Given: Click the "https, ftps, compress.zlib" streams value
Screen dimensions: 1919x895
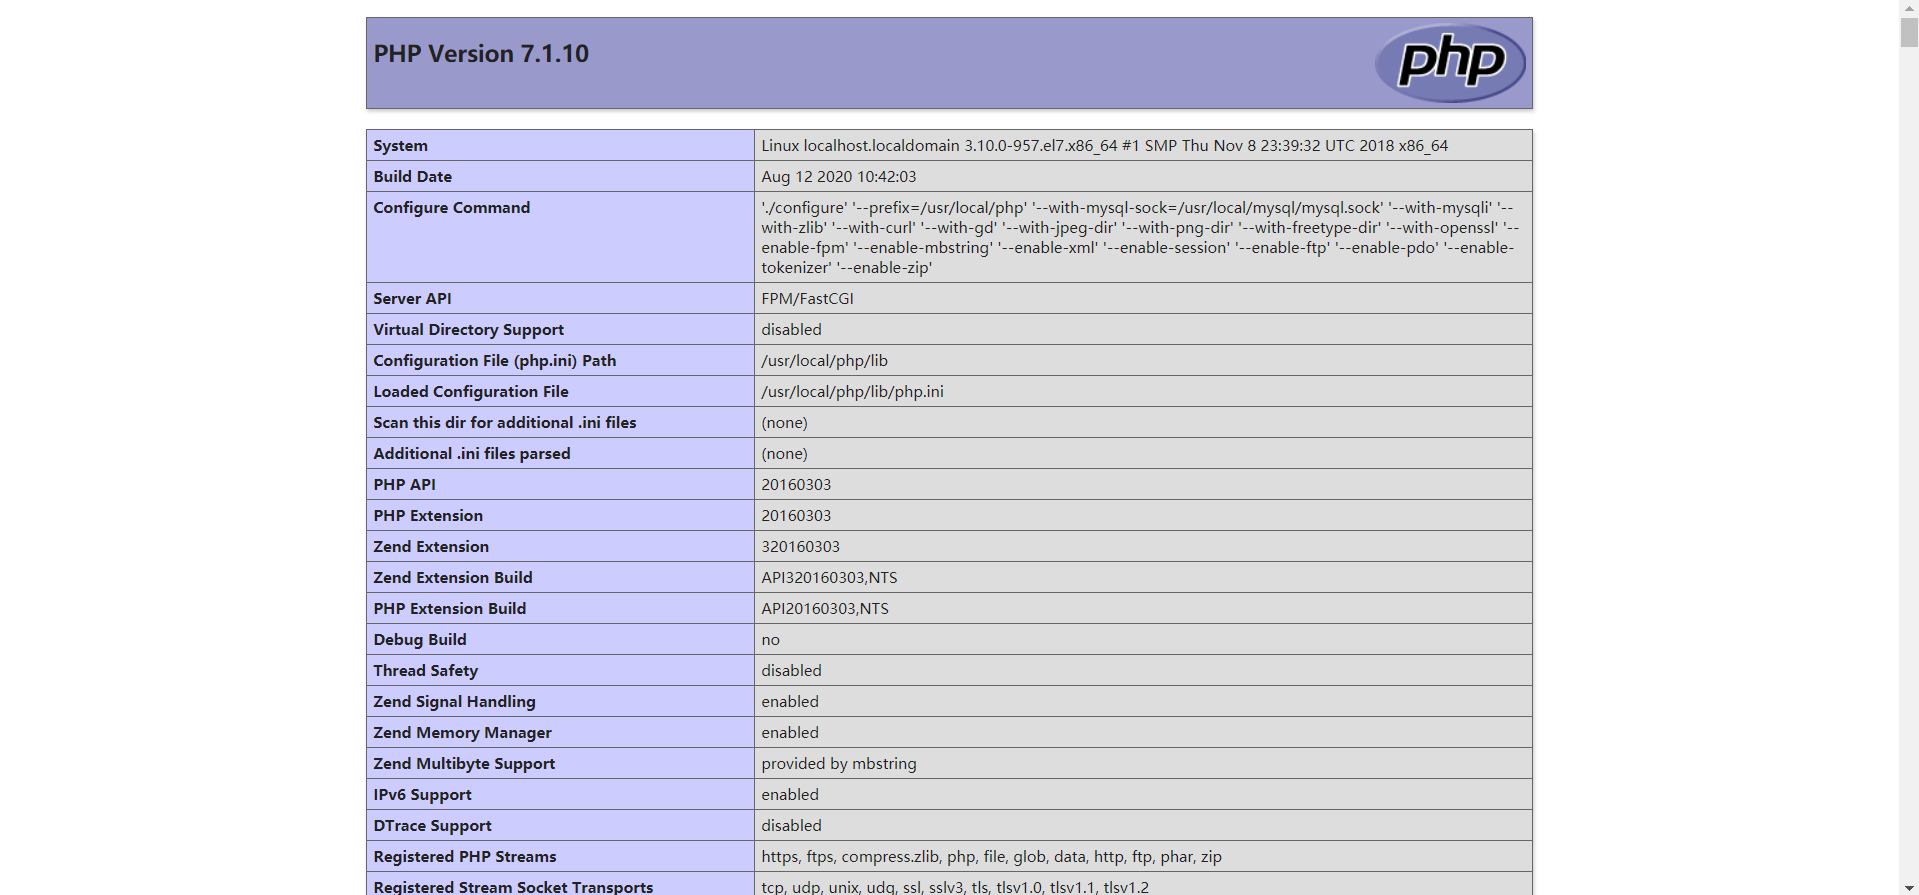Looking at the screenshot, I should coord(991,857).
